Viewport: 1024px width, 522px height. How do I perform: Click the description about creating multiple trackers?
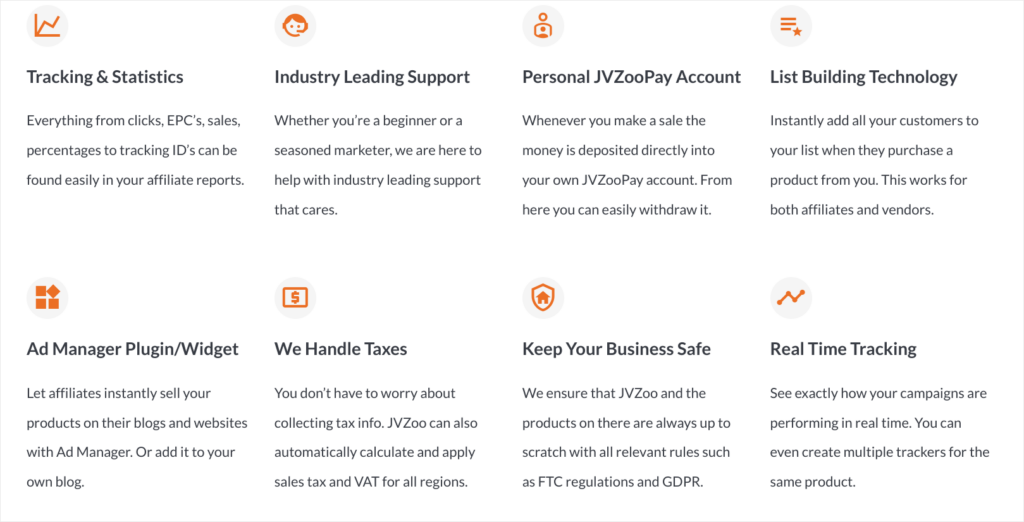pyautogui.click(x=880, y=438)
